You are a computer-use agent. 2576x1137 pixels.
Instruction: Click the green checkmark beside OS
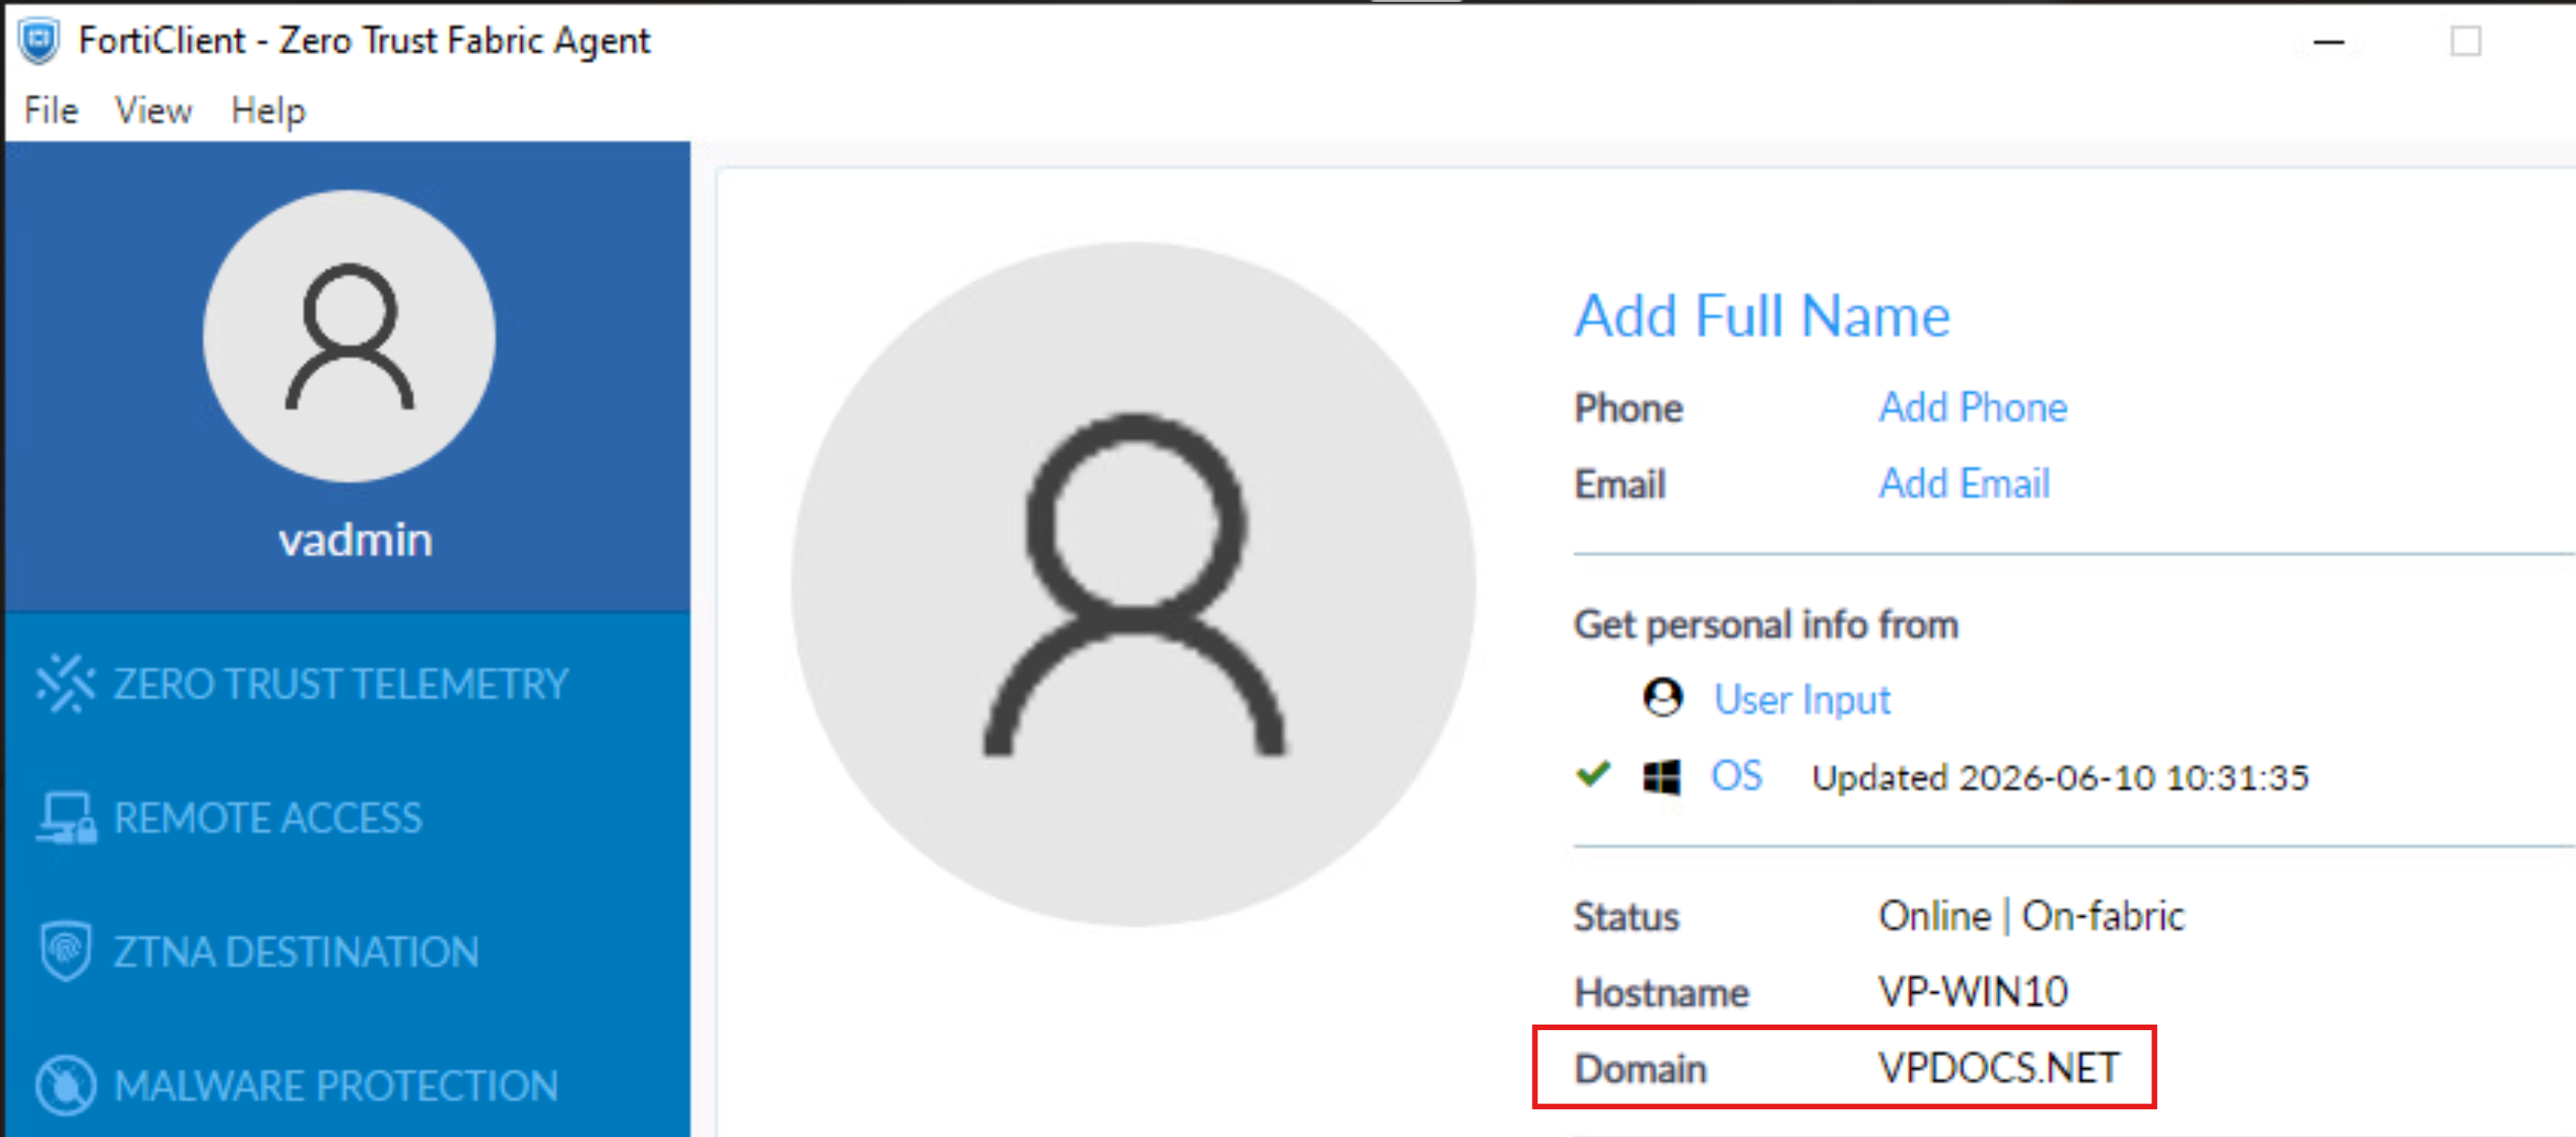click(1593, 774)
